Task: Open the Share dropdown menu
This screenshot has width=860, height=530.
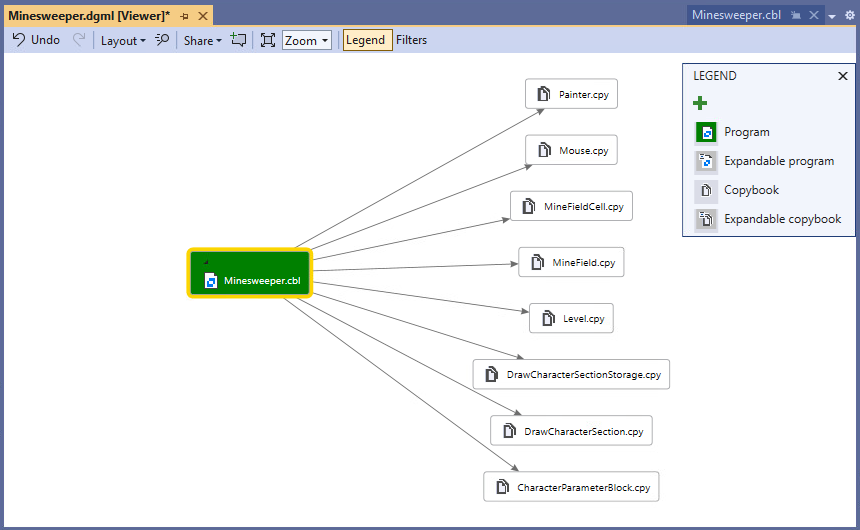Action: (202, 40)
